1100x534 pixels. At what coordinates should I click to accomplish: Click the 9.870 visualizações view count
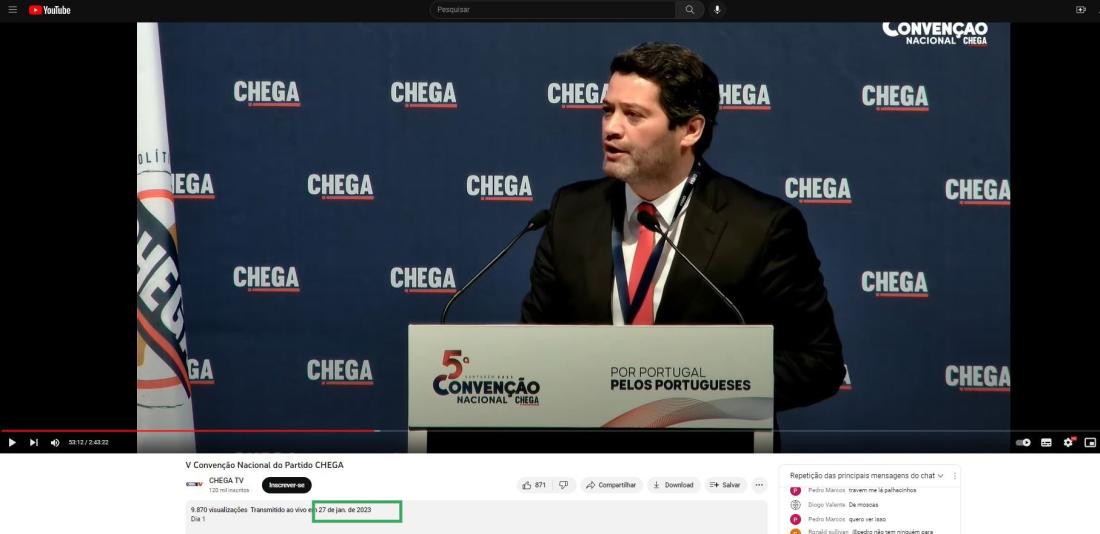click(x=219, y=509)
